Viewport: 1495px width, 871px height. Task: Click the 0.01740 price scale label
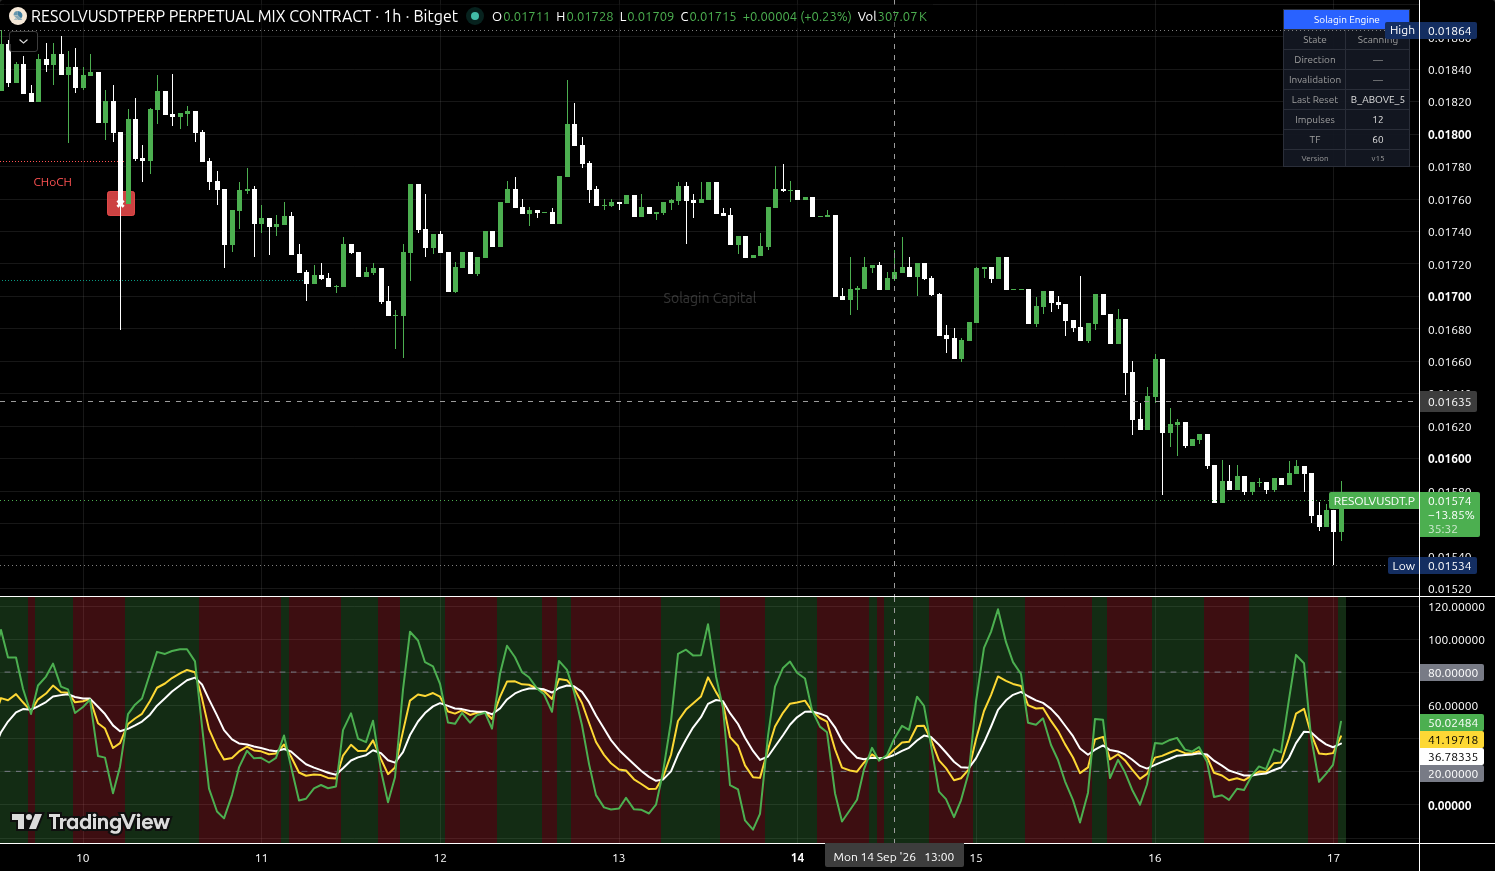(x=1449, y=232)
